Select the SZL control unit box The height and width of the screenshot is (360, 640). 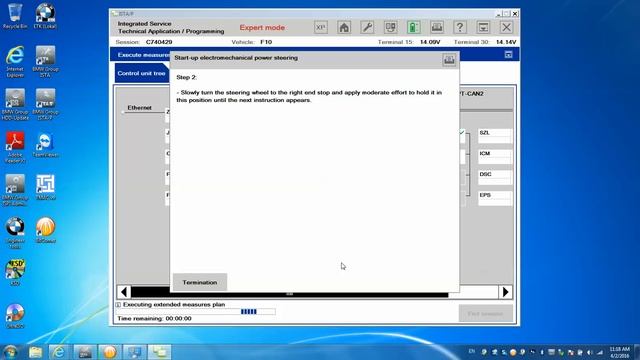pyautogui.click(x=495, y=136)
